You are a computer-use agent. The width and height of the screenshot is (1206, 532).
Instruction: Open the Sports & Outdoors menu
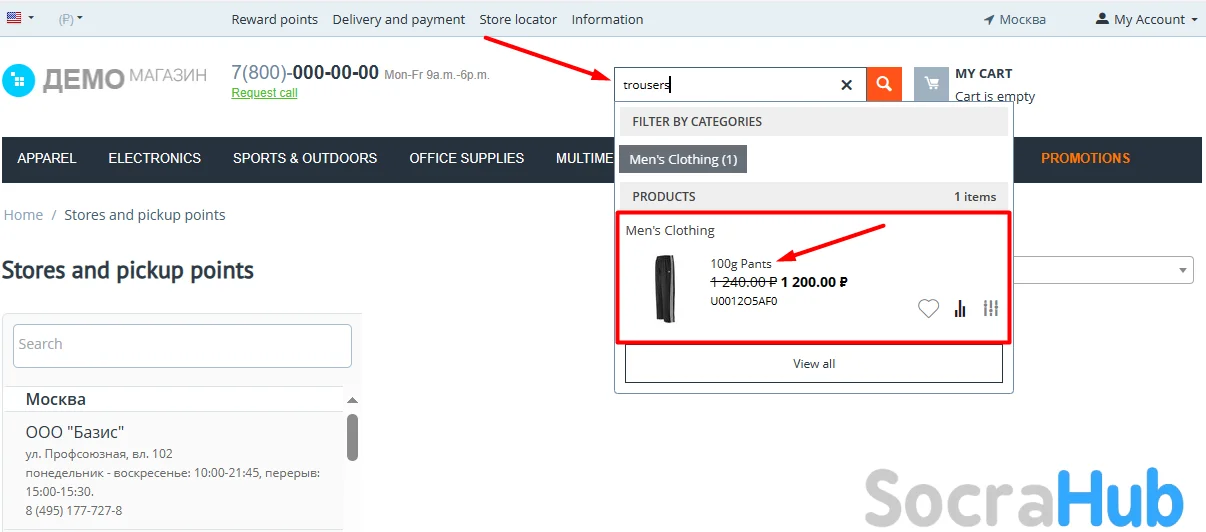pyautogui.click(x=305, y=158)
